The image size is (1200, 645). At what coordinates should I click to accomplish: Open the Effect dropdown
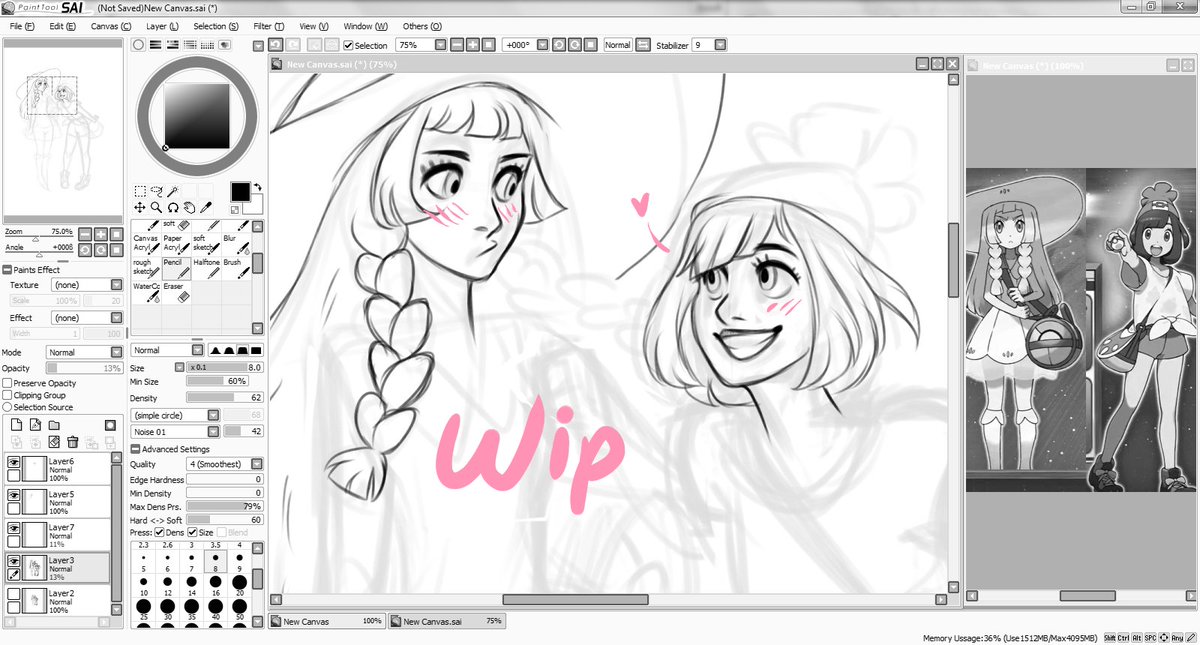pos(86,318)
